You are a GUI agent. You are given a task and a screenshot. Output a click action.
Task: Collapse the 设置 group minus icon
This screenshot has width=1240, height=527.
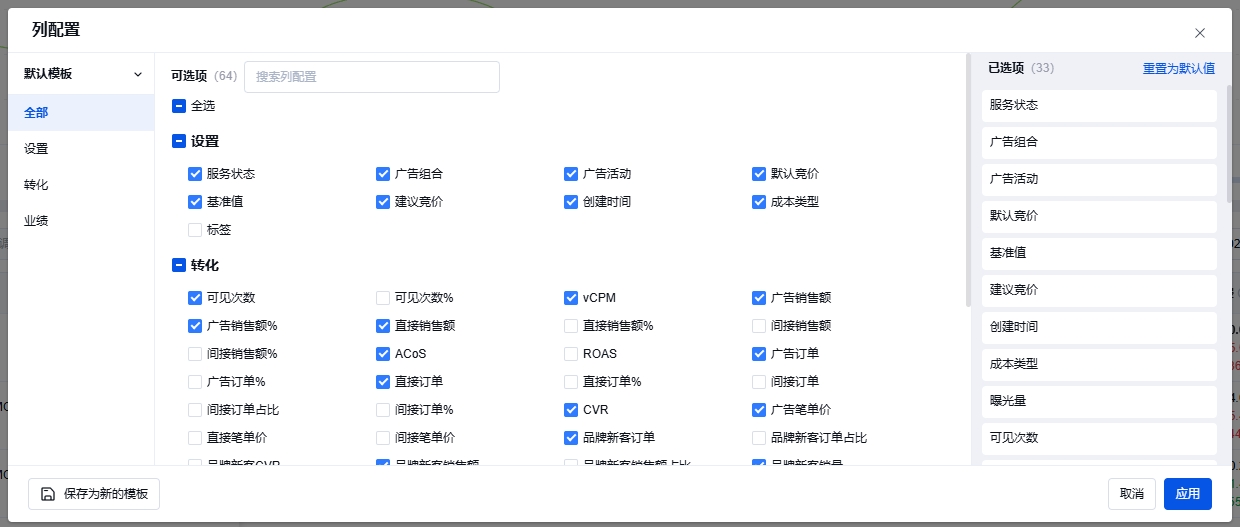tap(179, 142)
